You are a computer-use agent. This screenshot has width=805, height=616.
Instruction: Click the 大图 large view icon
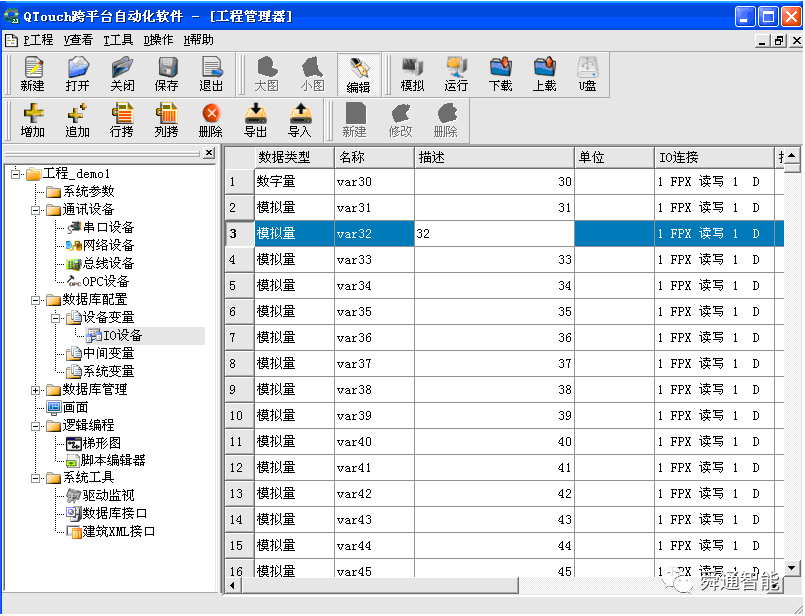coord(267,74)
